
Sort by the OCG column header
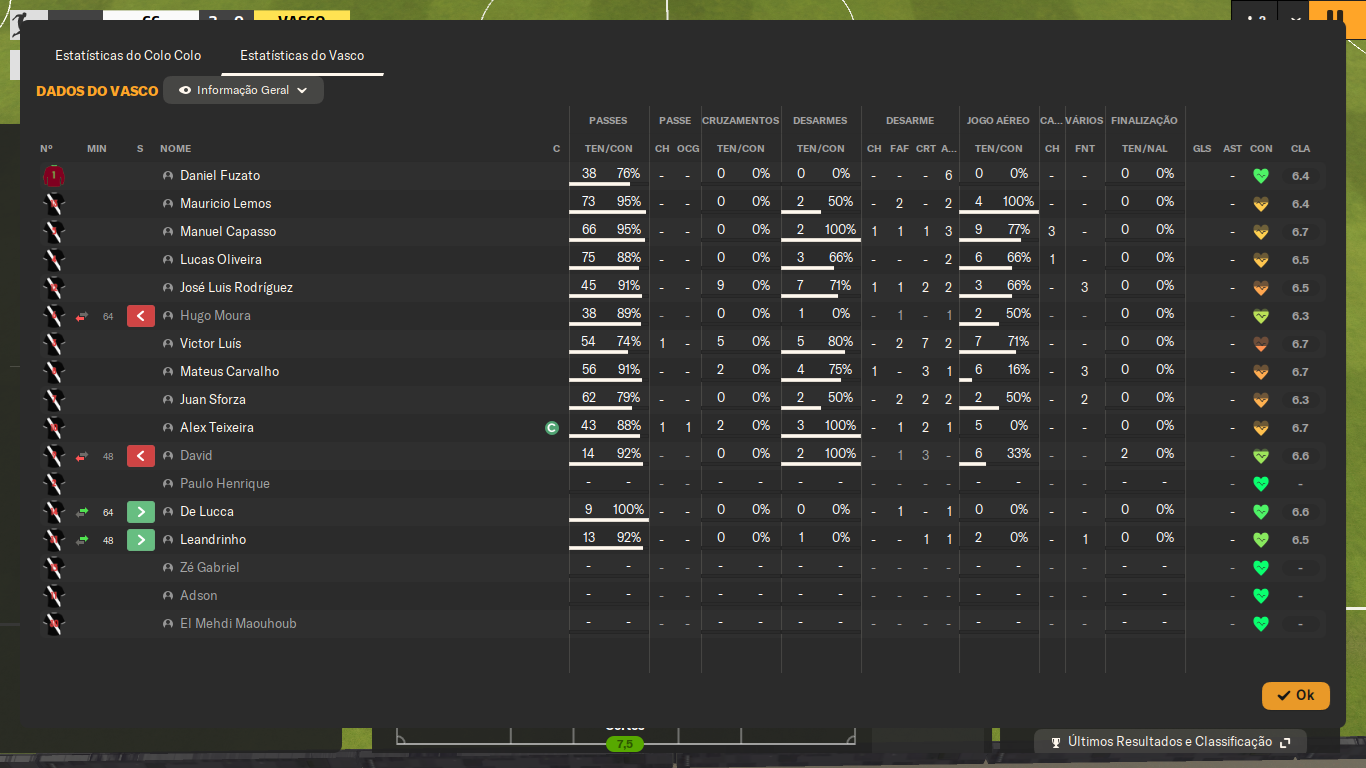pyautogui.click(x=688, y=149)
